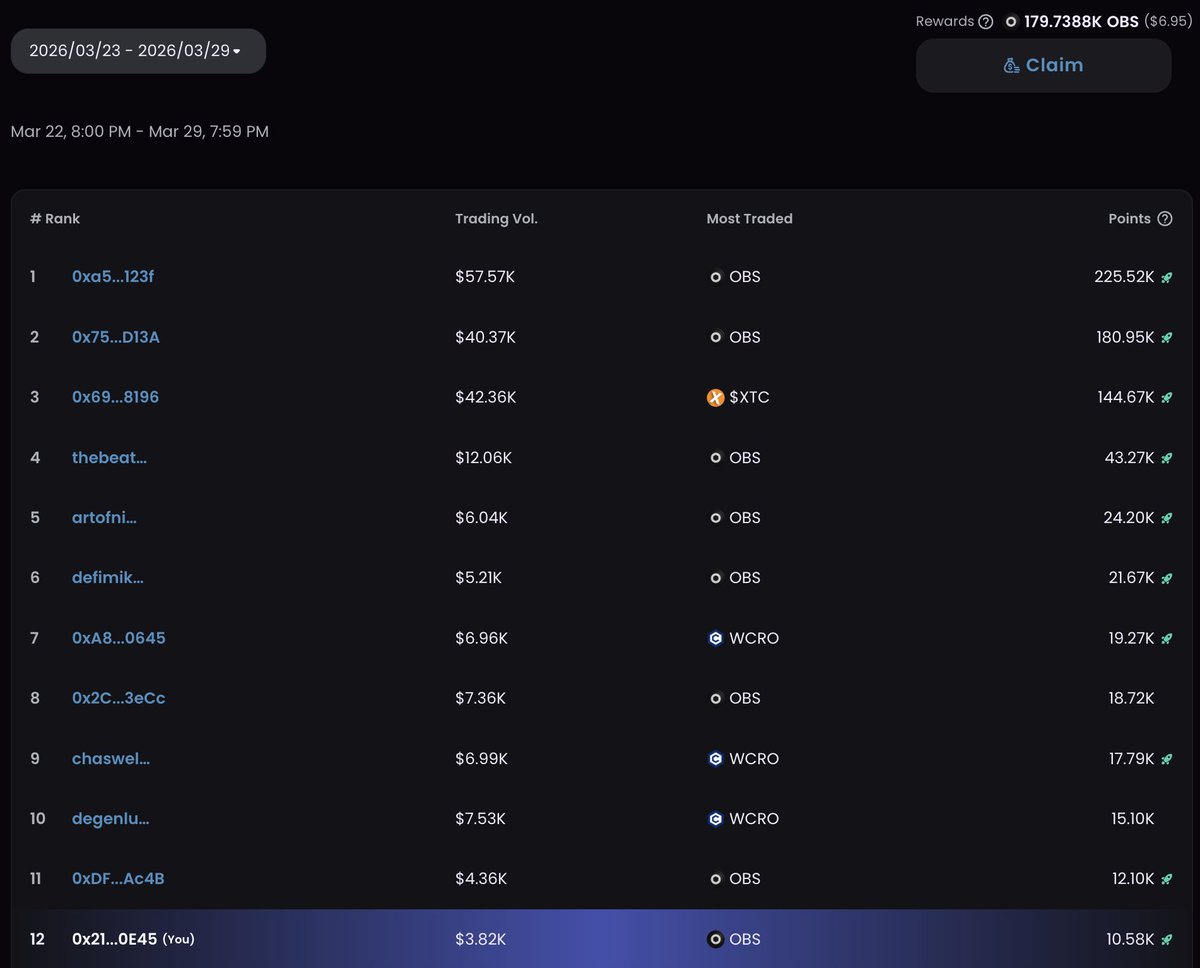Open wallet address 0xDF...Ac4B
Viewport: 1200px width, 968px height.
click(x=118, y=878)
